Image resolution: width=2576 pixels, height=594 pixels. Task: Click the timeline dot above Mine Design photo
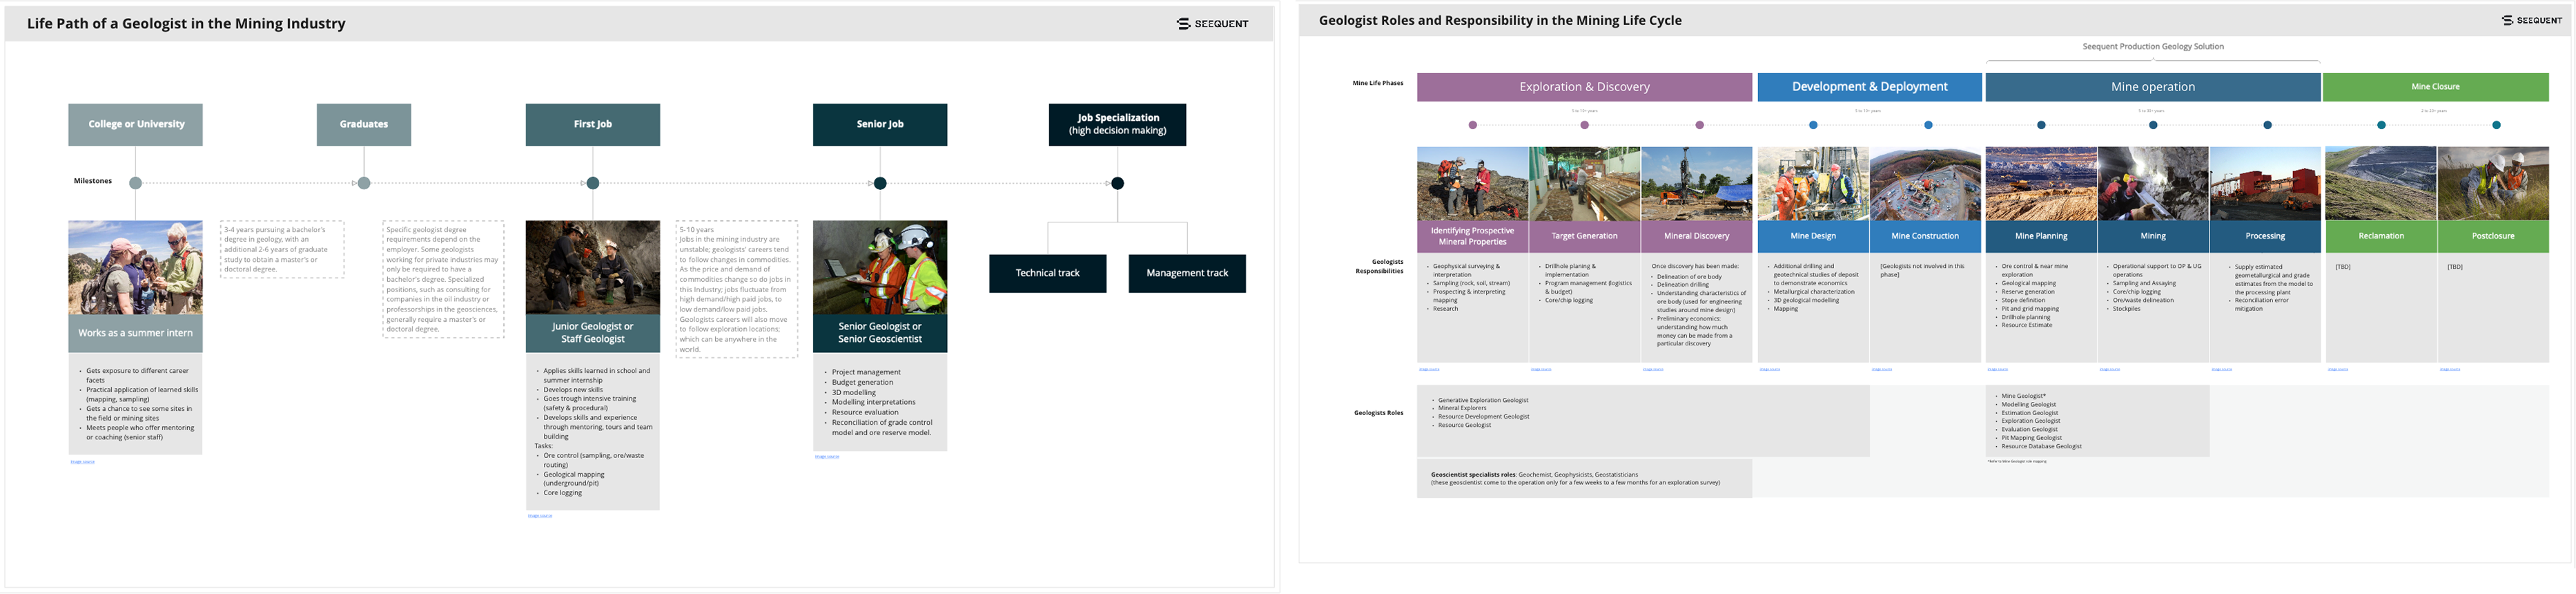pyautogui.click(x=1813, y=125)
